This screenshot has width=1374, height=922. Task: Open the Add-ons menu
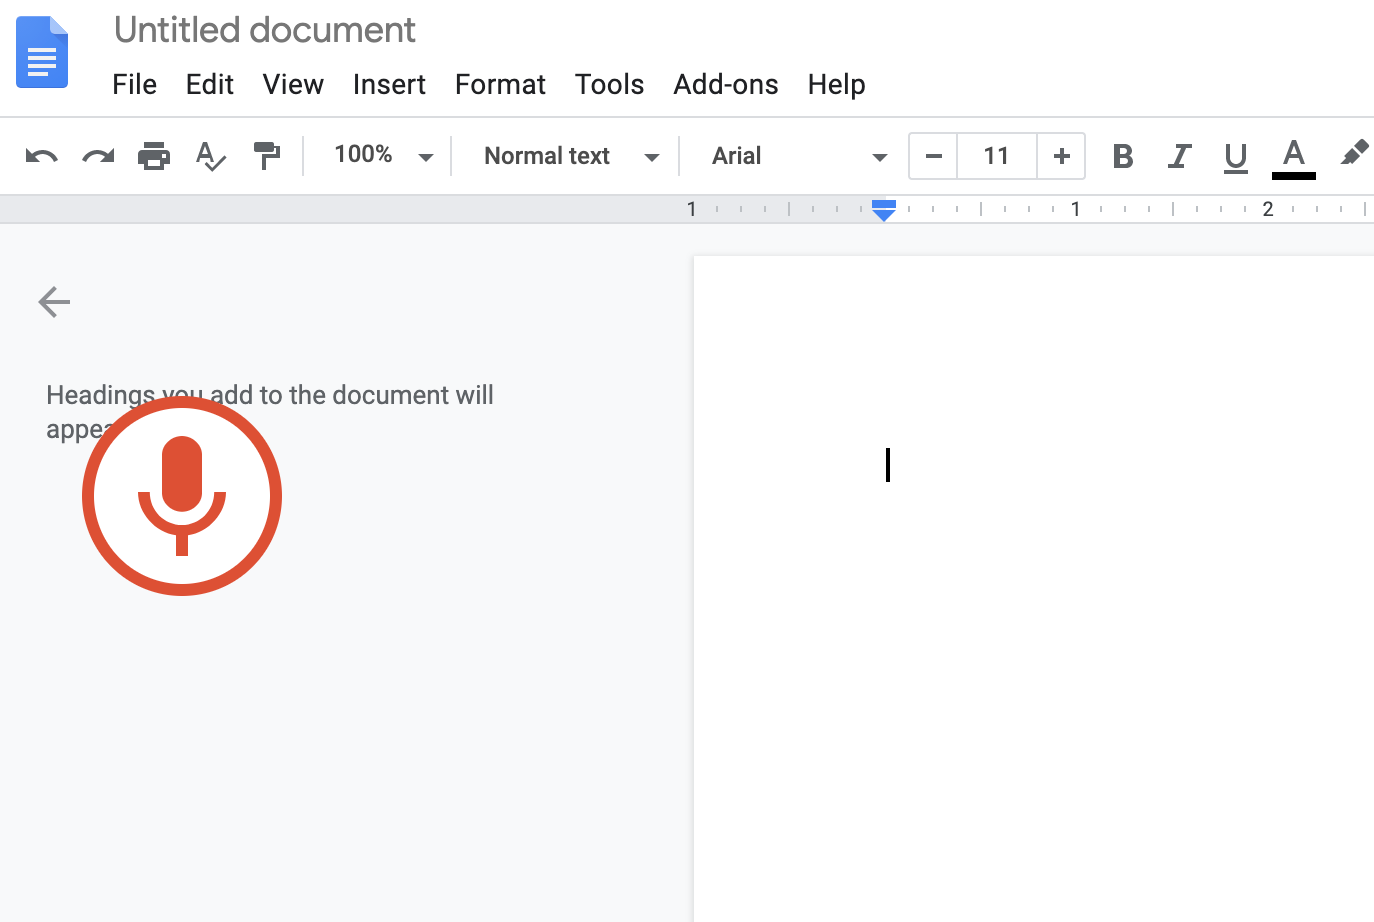point(725,84)
